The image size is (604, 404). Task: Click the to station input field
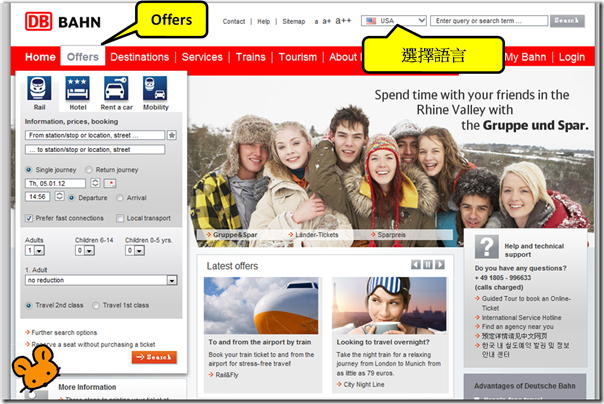[x=95, y=149]
